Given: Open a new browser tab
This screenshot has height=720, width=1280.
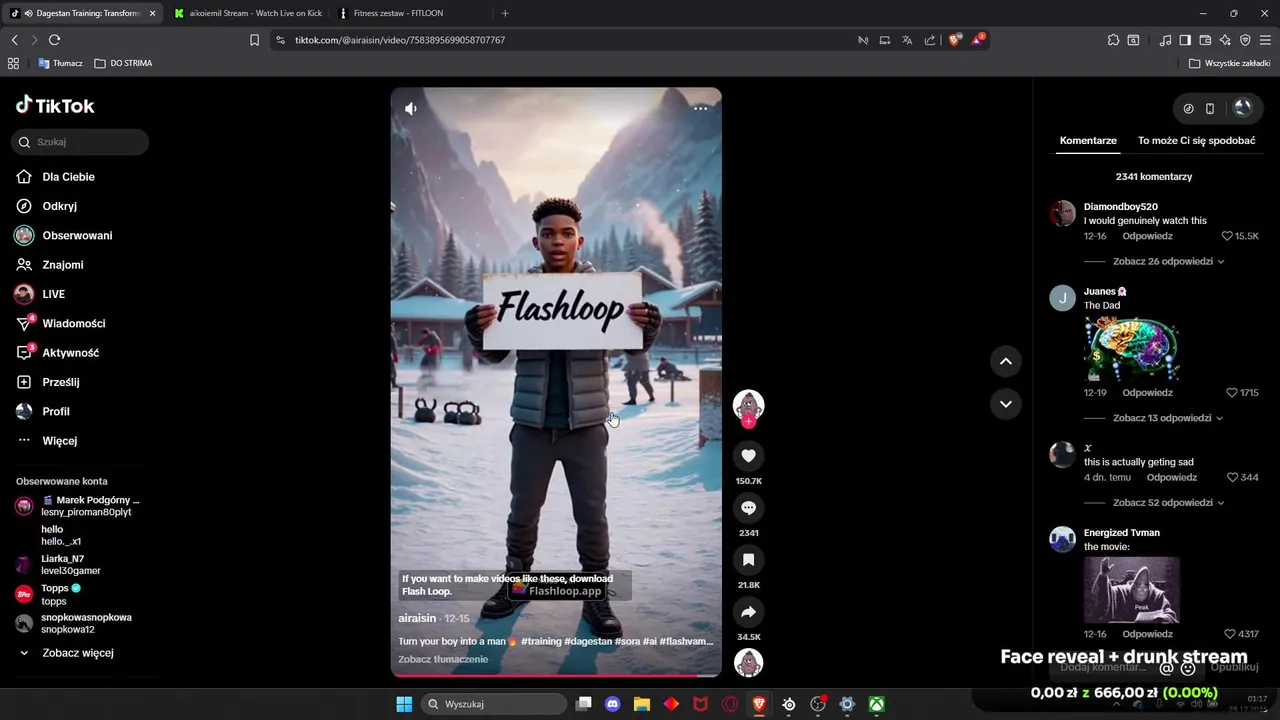Looking at the screenshot, I should (505, 13).
